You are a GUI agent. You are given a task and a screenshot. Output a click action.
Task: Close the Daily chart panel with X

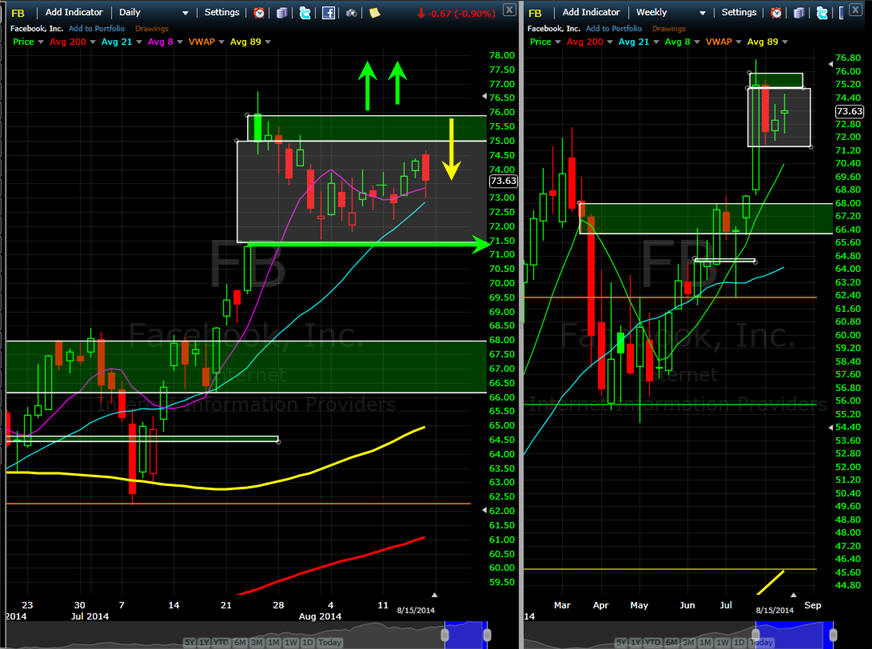509,9
